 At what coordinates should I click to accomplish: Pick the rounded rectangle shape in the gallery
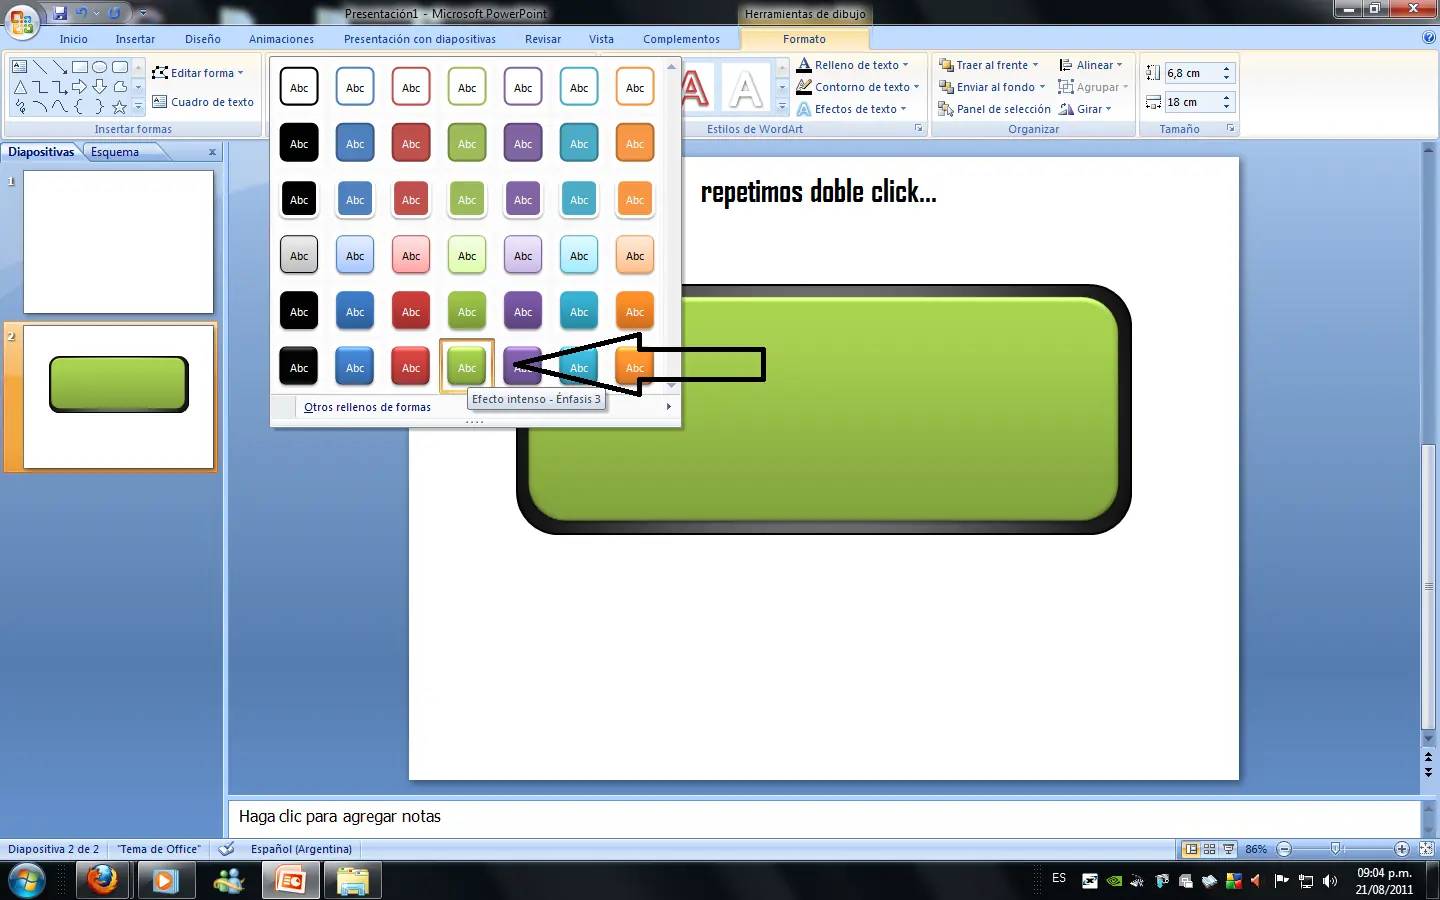click(120, 67)
